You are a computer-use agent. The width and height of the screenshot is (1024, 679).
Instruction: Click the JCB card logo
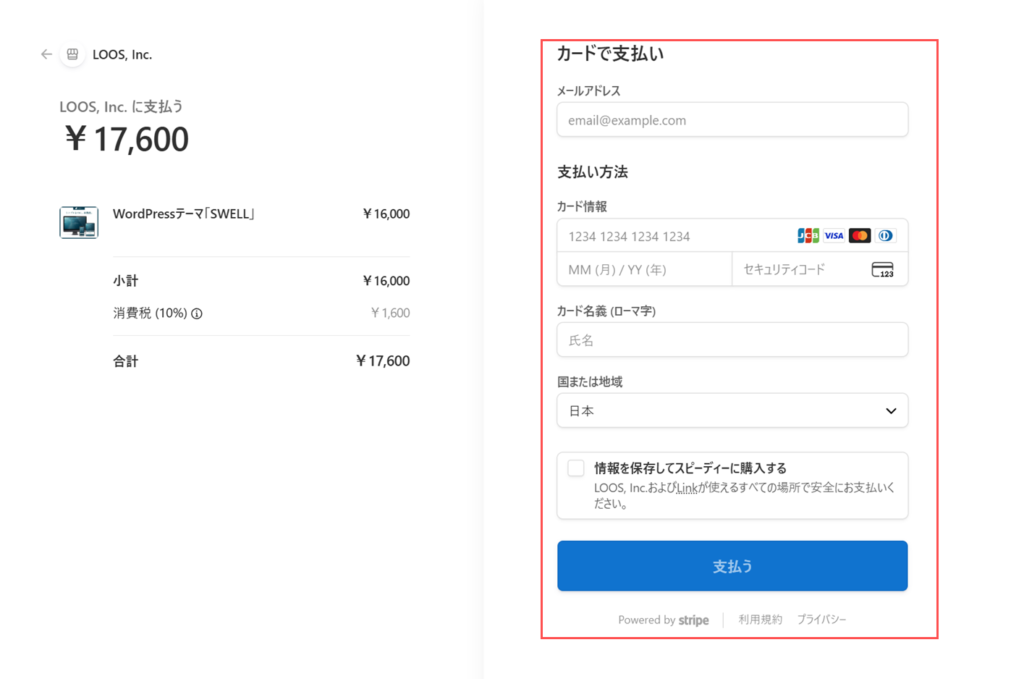pos(808,236)
